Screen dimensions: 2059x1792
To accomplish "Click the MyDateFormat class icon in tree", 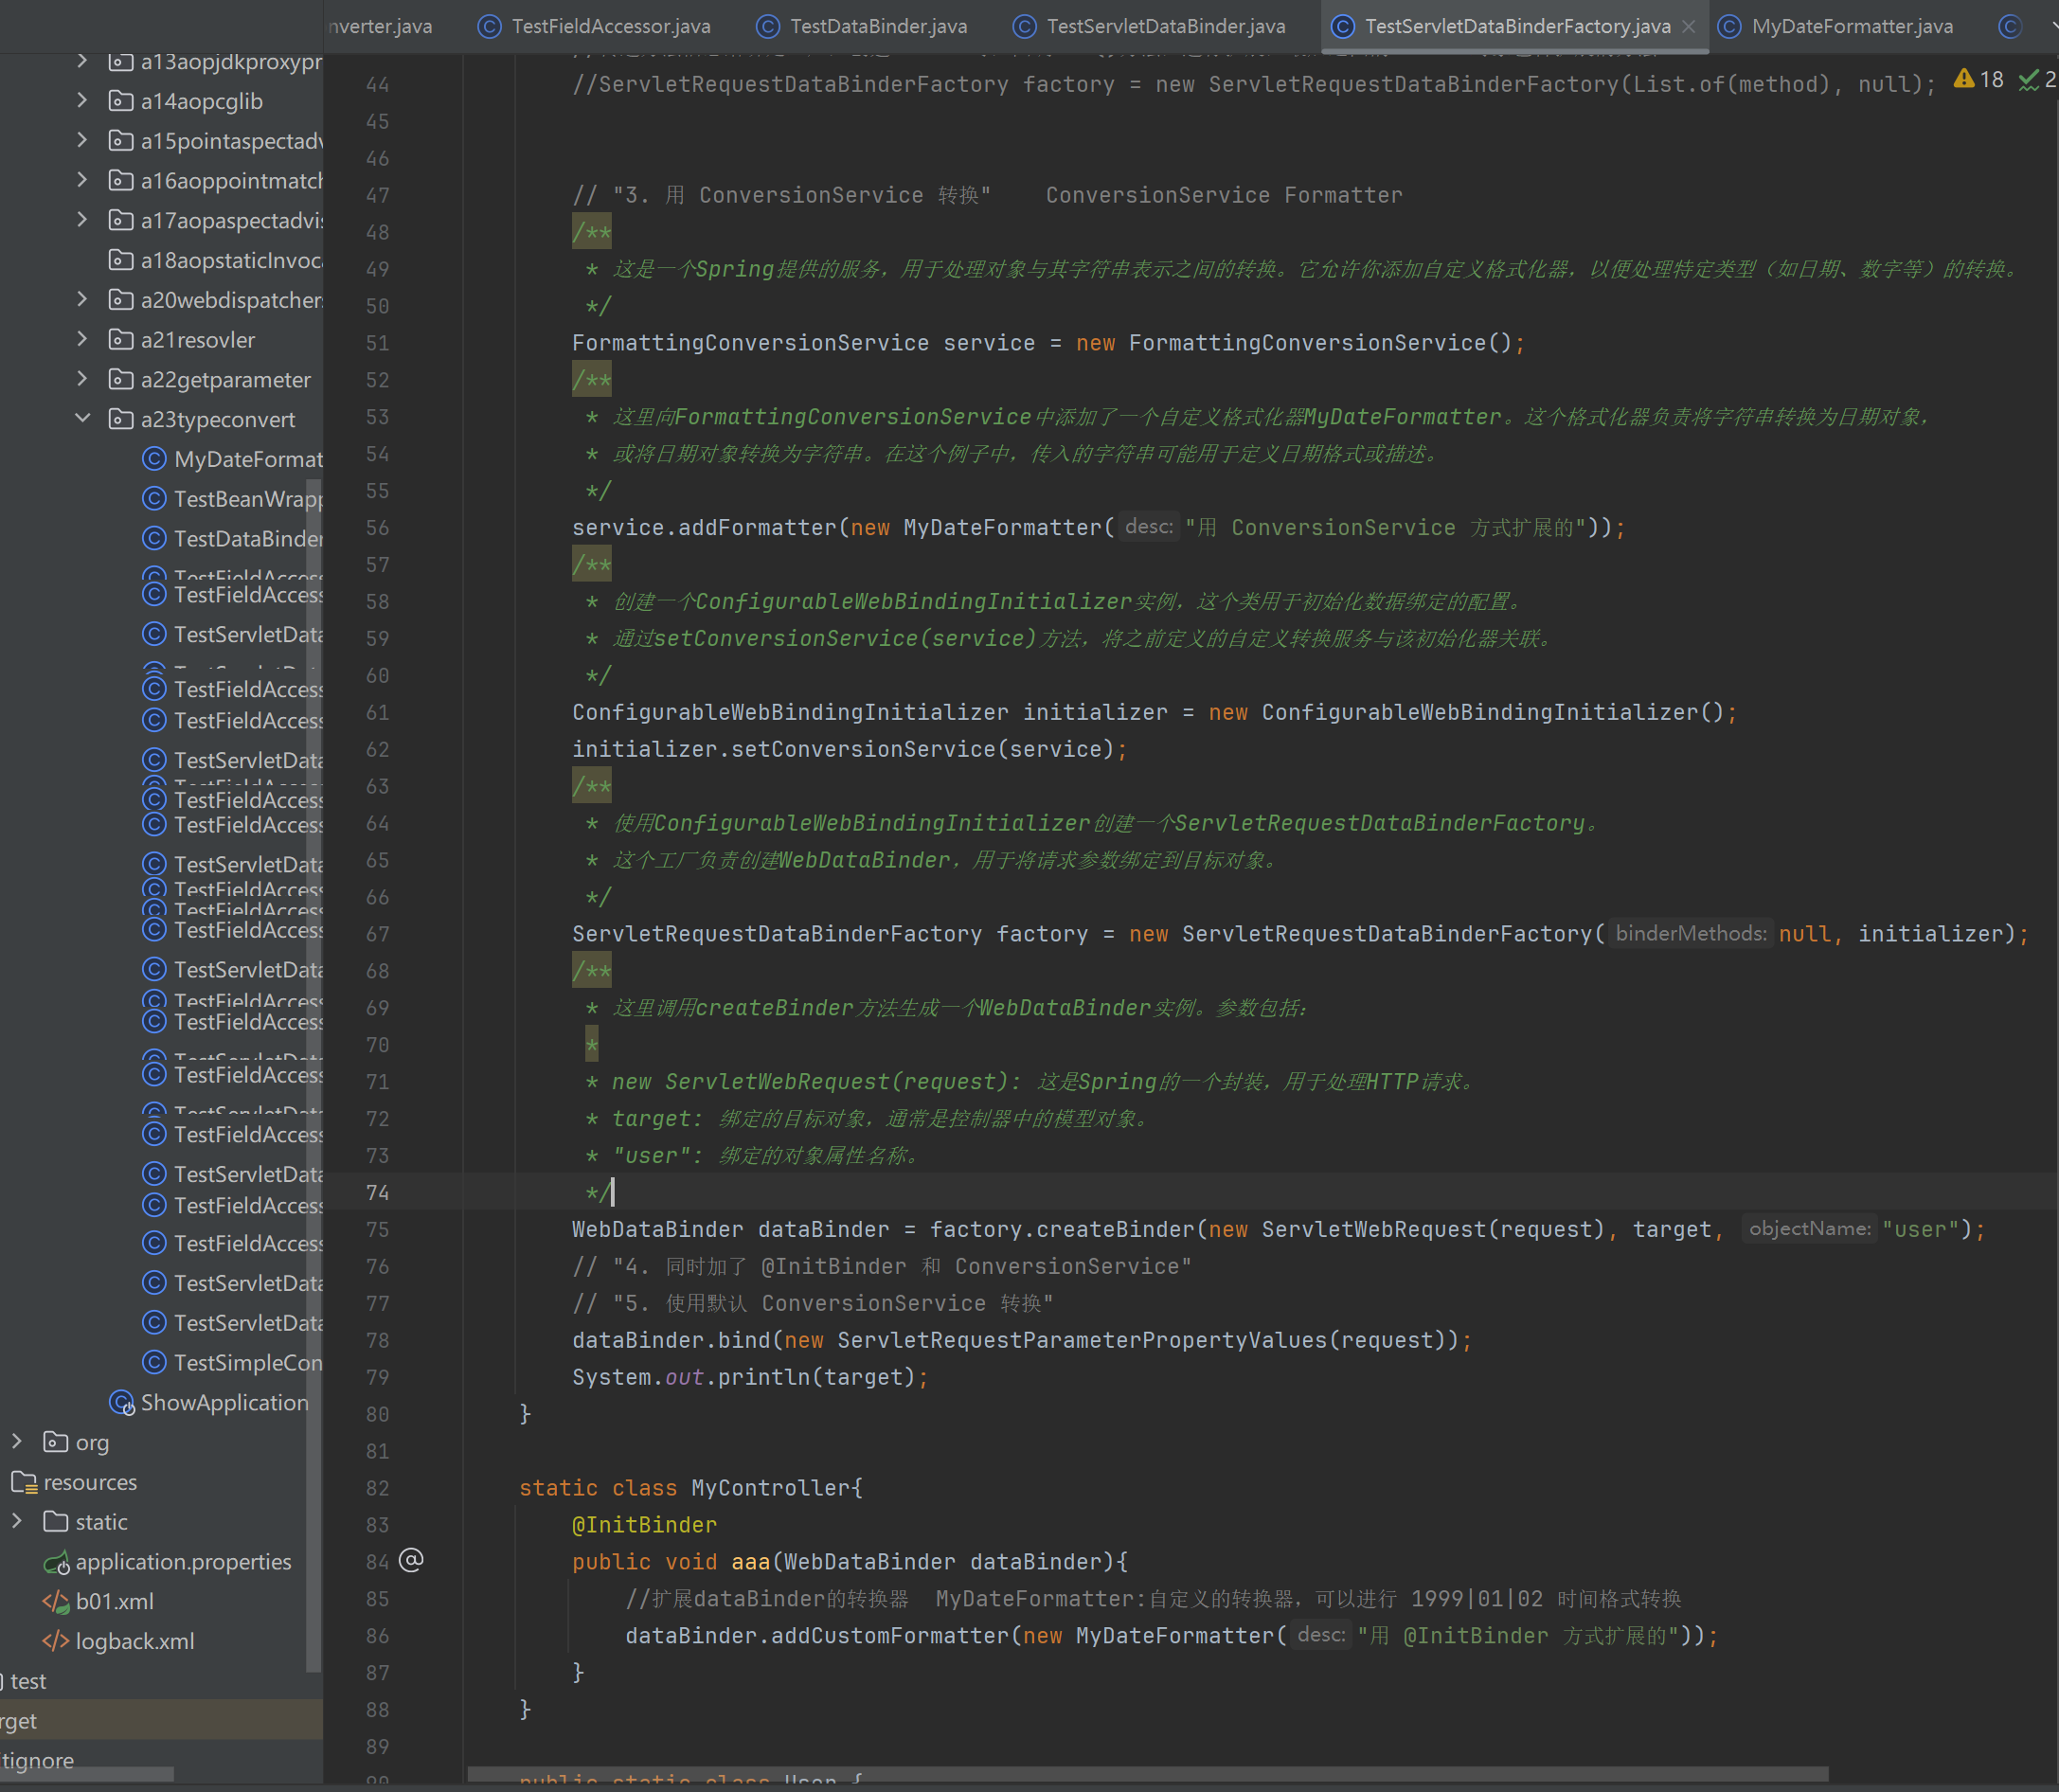I will (x=154, y=459).
